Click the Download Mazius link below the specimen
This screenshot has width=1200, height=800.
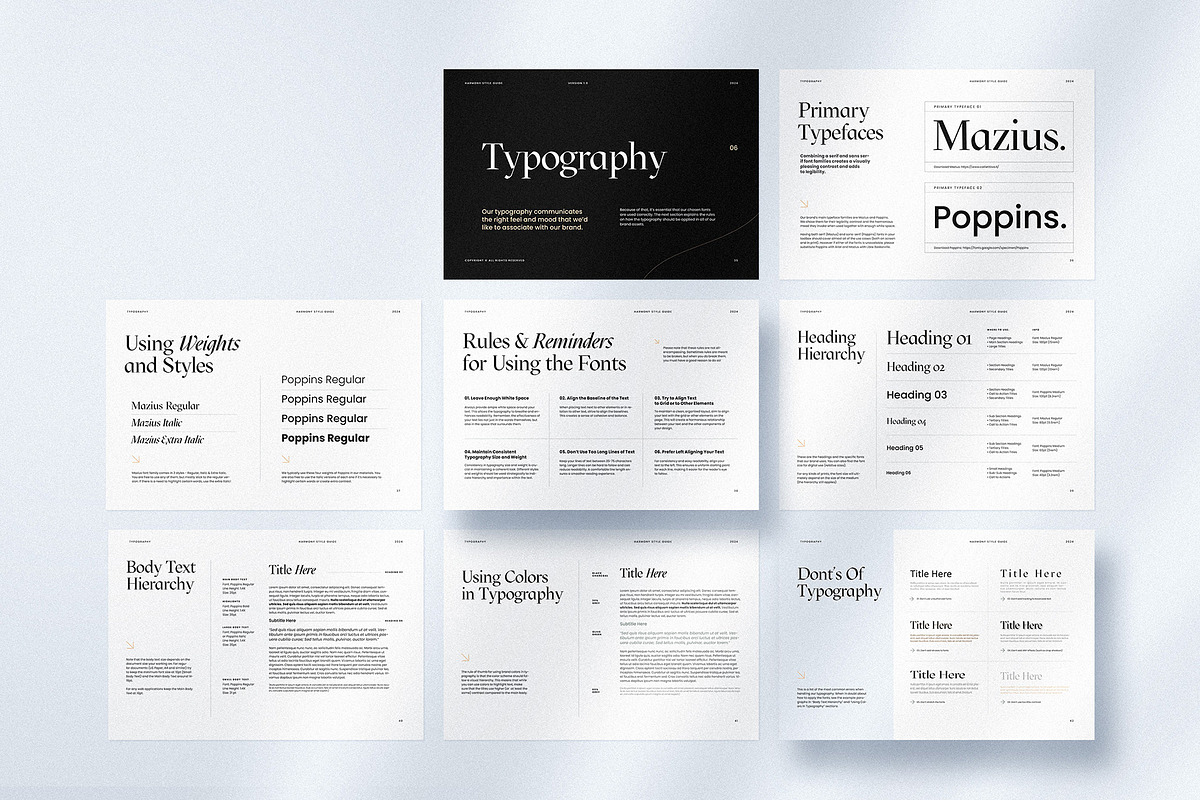(x=965, y=166)
